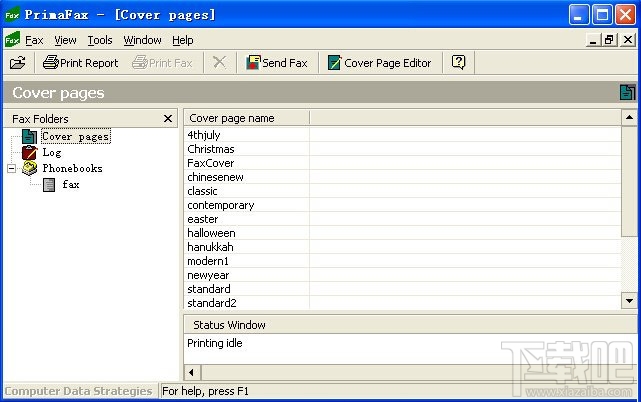The width and height of the screenshot is (641, 402).
Task: Select the Christmas cover page
Action: pos(211,149)
